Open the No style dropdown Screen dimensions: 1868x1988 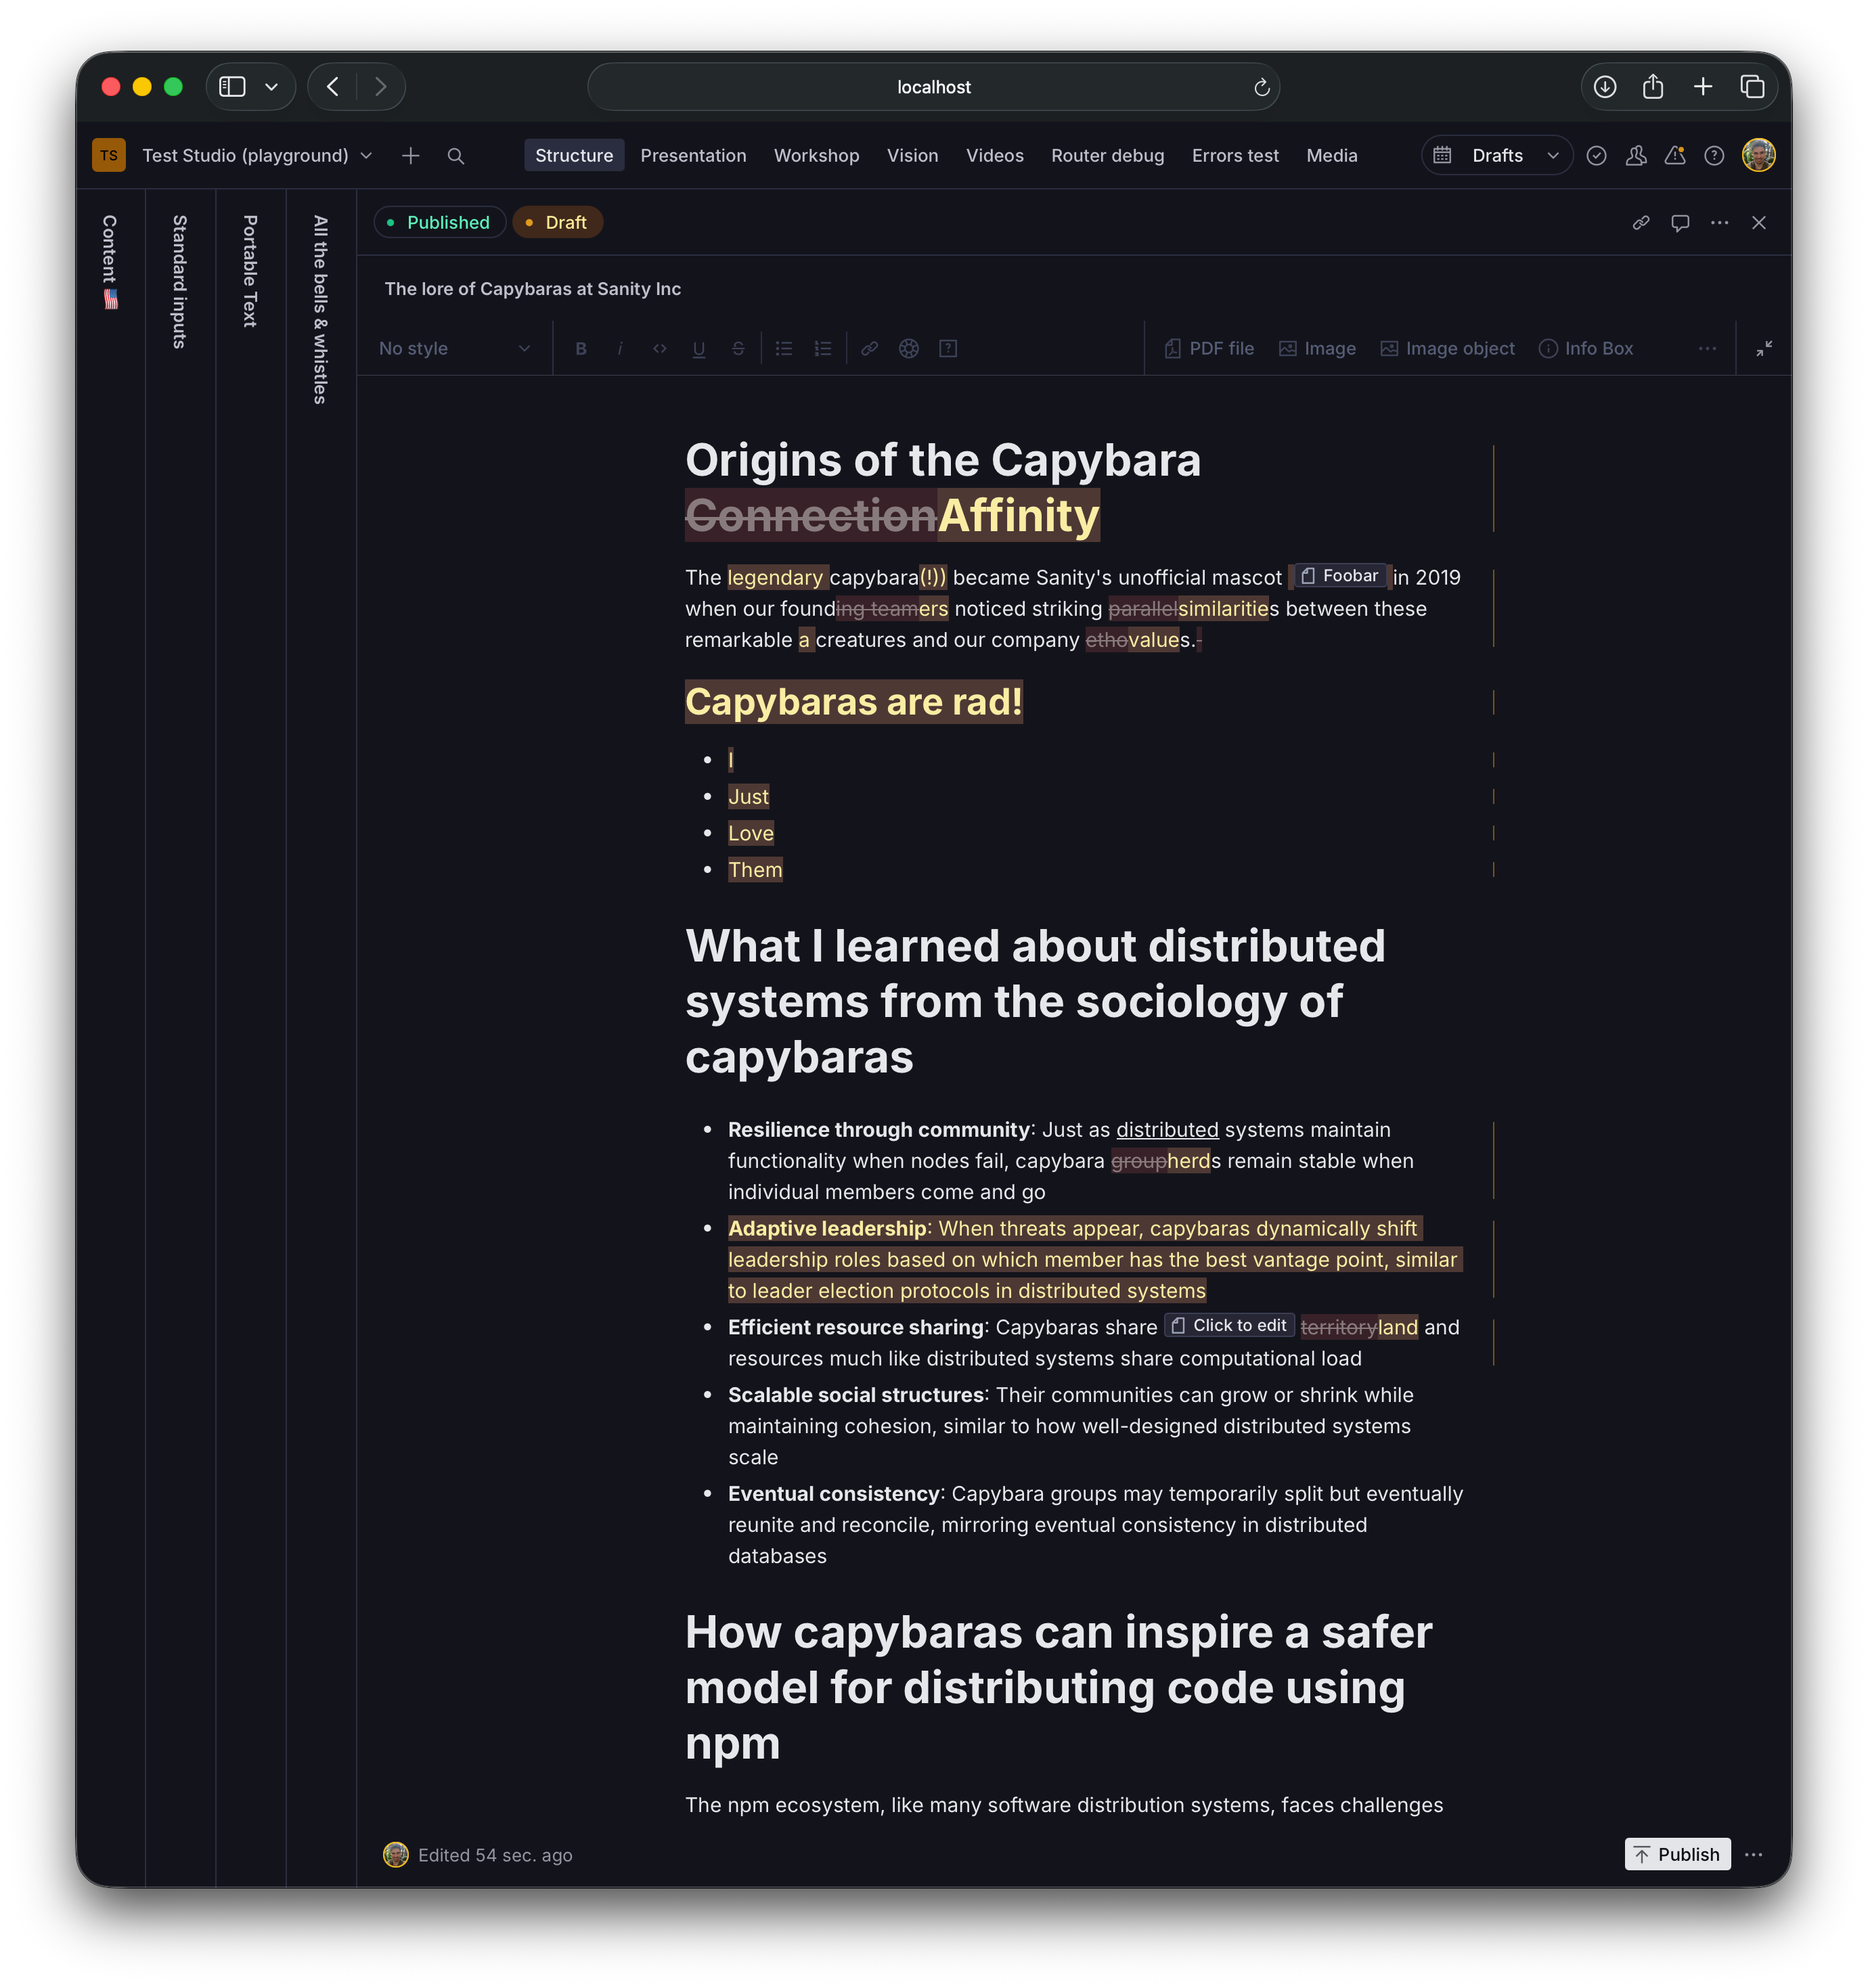(454, 348)
